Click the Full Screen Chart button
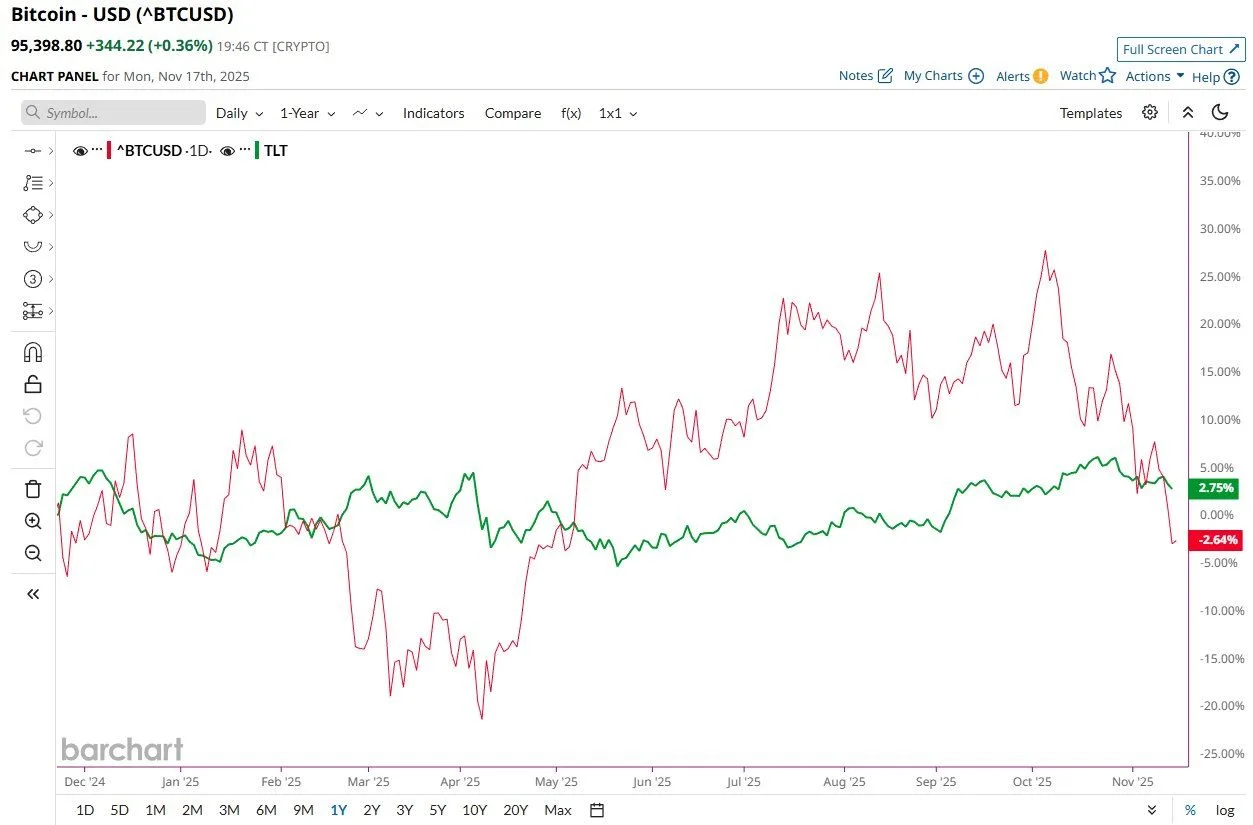 pyautogui.click(x=1181, y=49)
